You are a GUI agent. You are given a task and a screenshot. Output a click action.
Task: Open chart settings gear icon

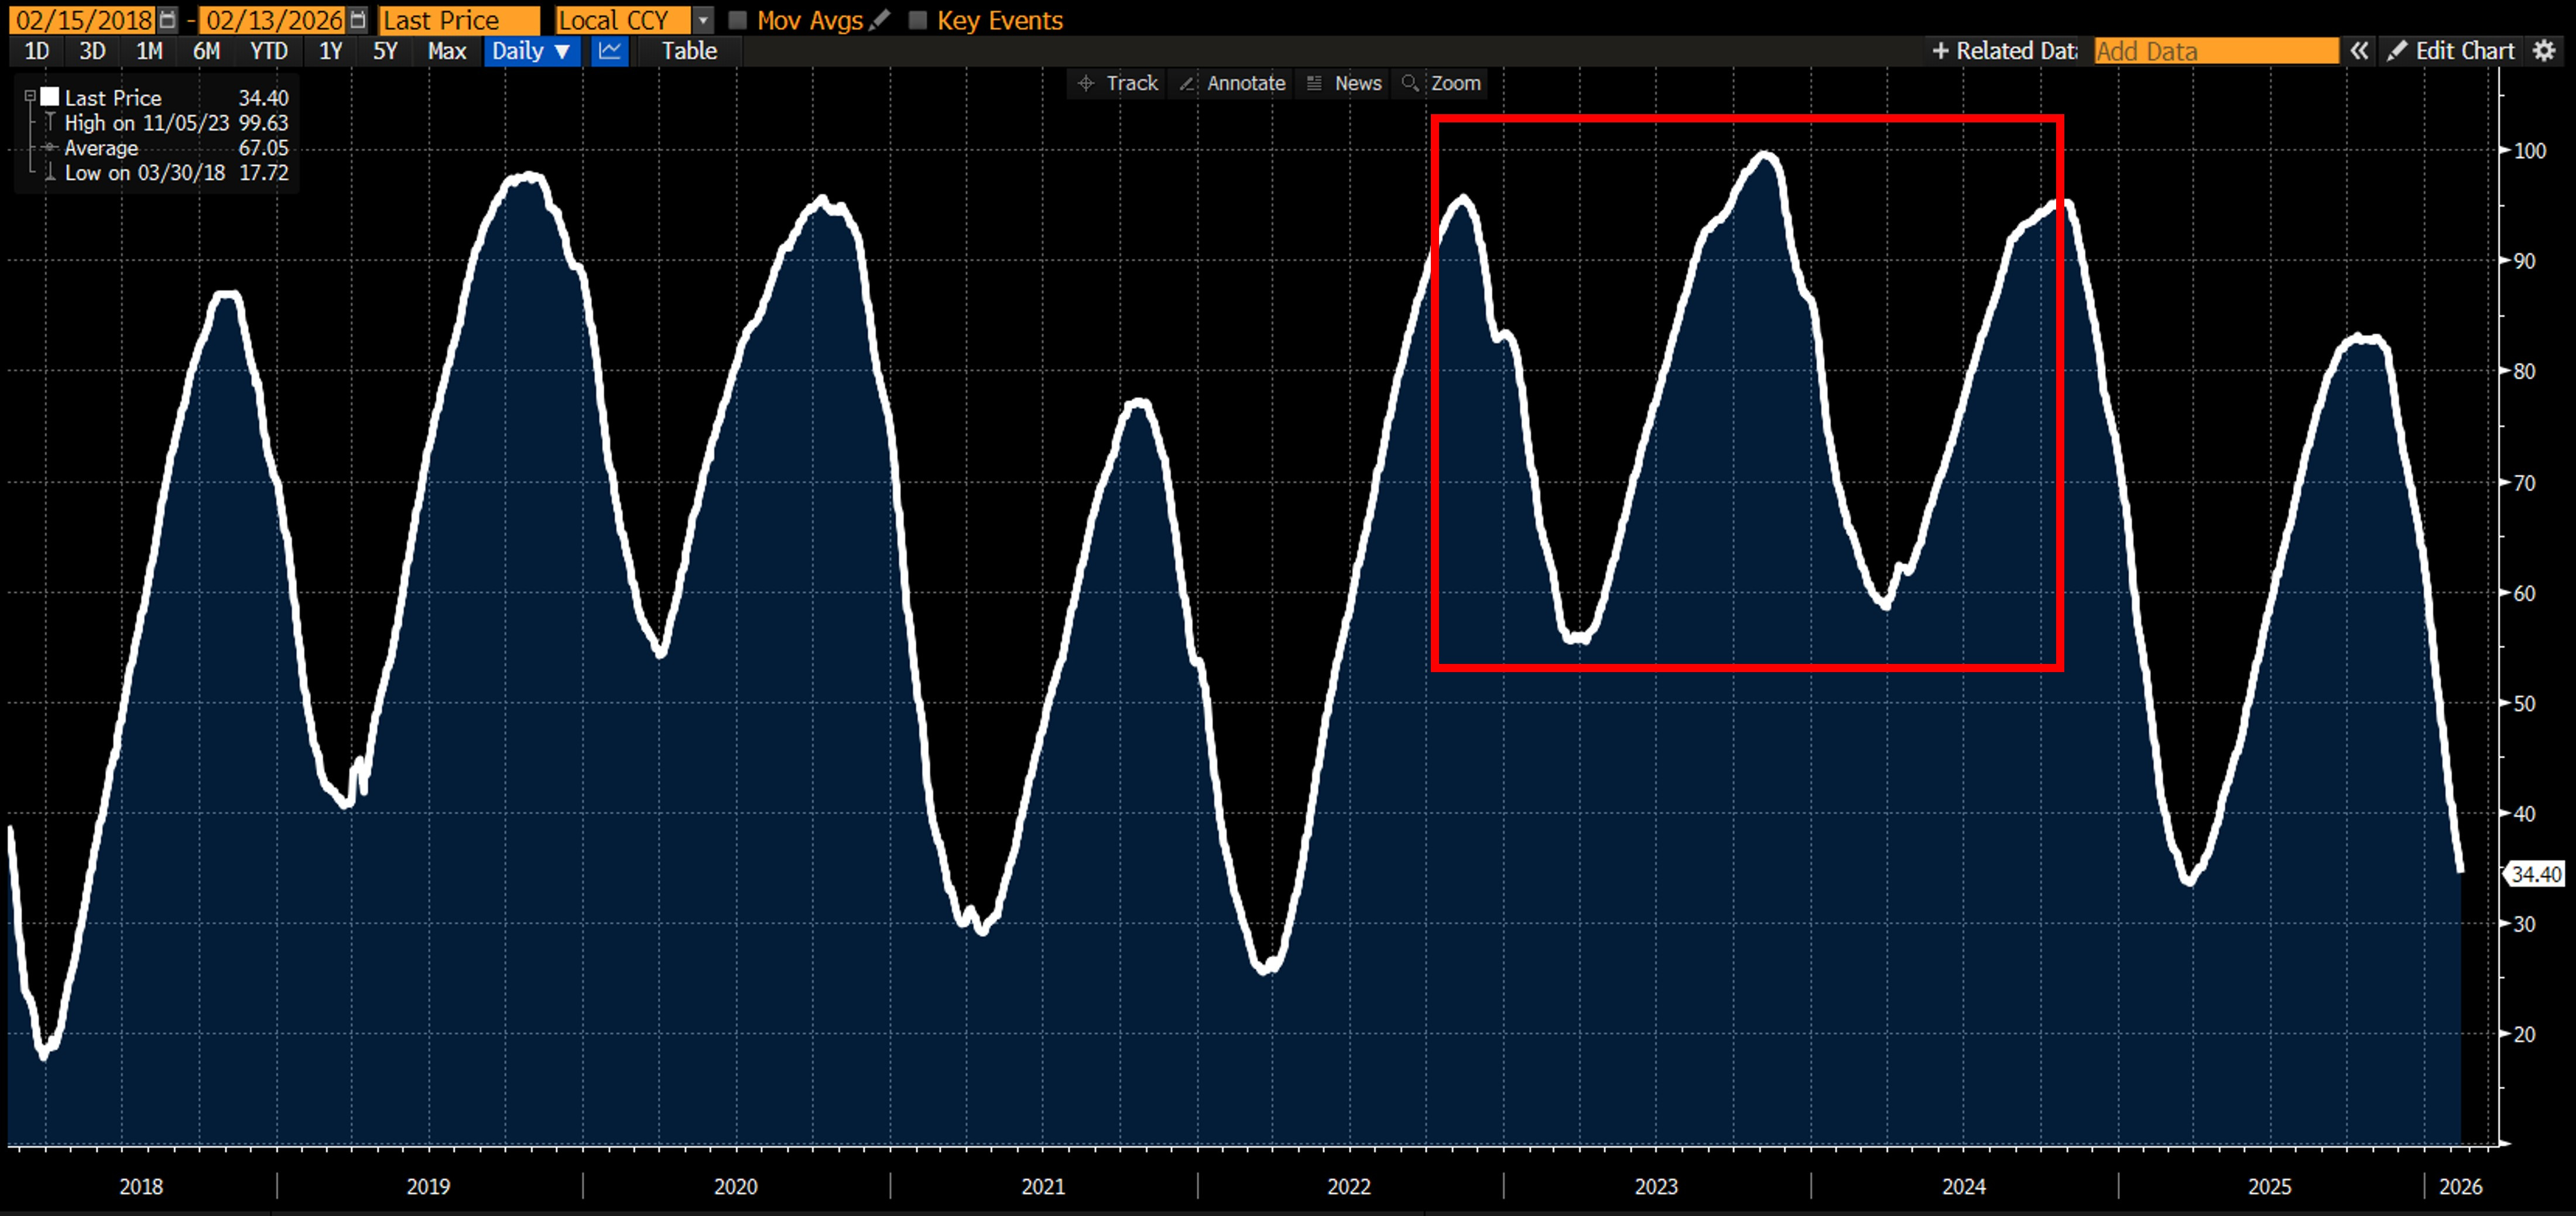pyautogui.click(x=2545, y=51)
